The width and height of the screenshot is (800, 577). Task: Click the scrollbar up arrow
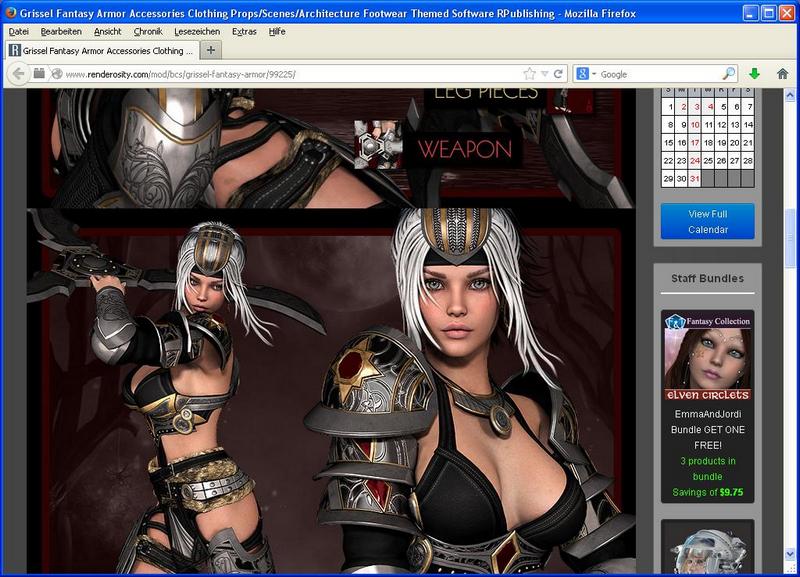790,95
